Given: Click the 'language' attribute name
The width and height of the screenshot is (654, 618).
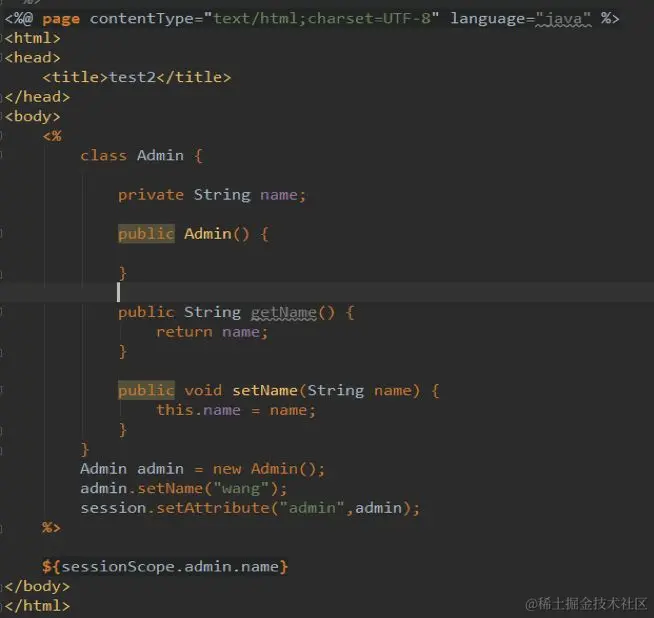Looking at the screenshot, I should 488,19.
